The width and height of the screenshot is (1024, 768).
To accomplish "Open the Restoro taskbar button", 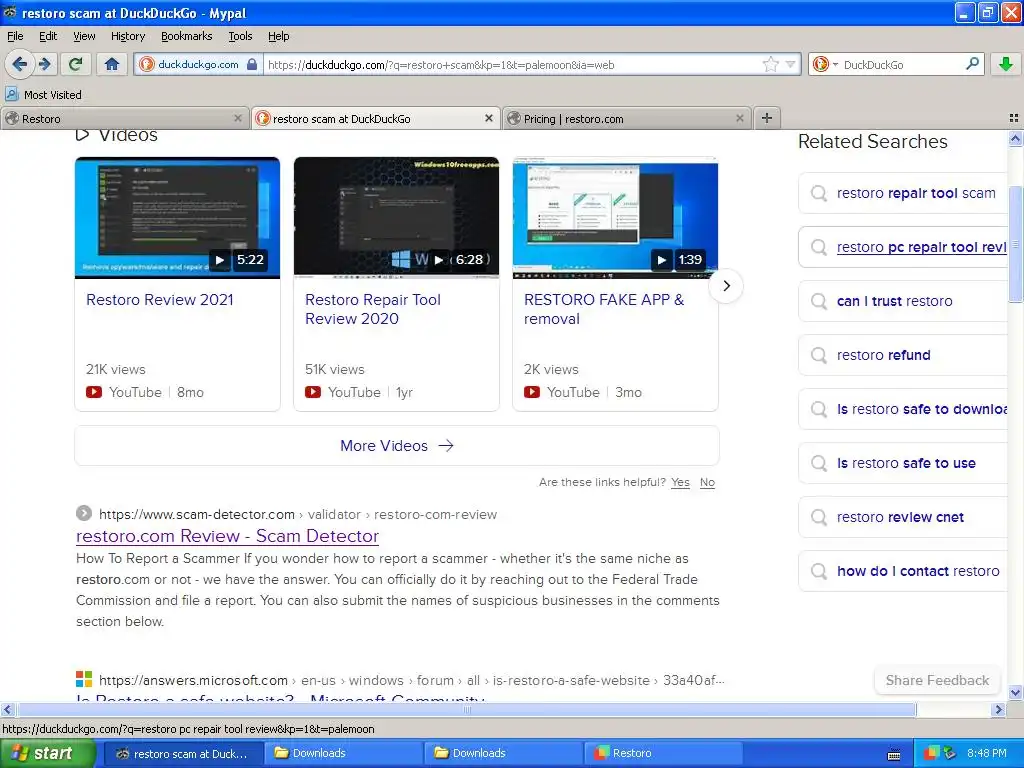I will click(662, 753).
